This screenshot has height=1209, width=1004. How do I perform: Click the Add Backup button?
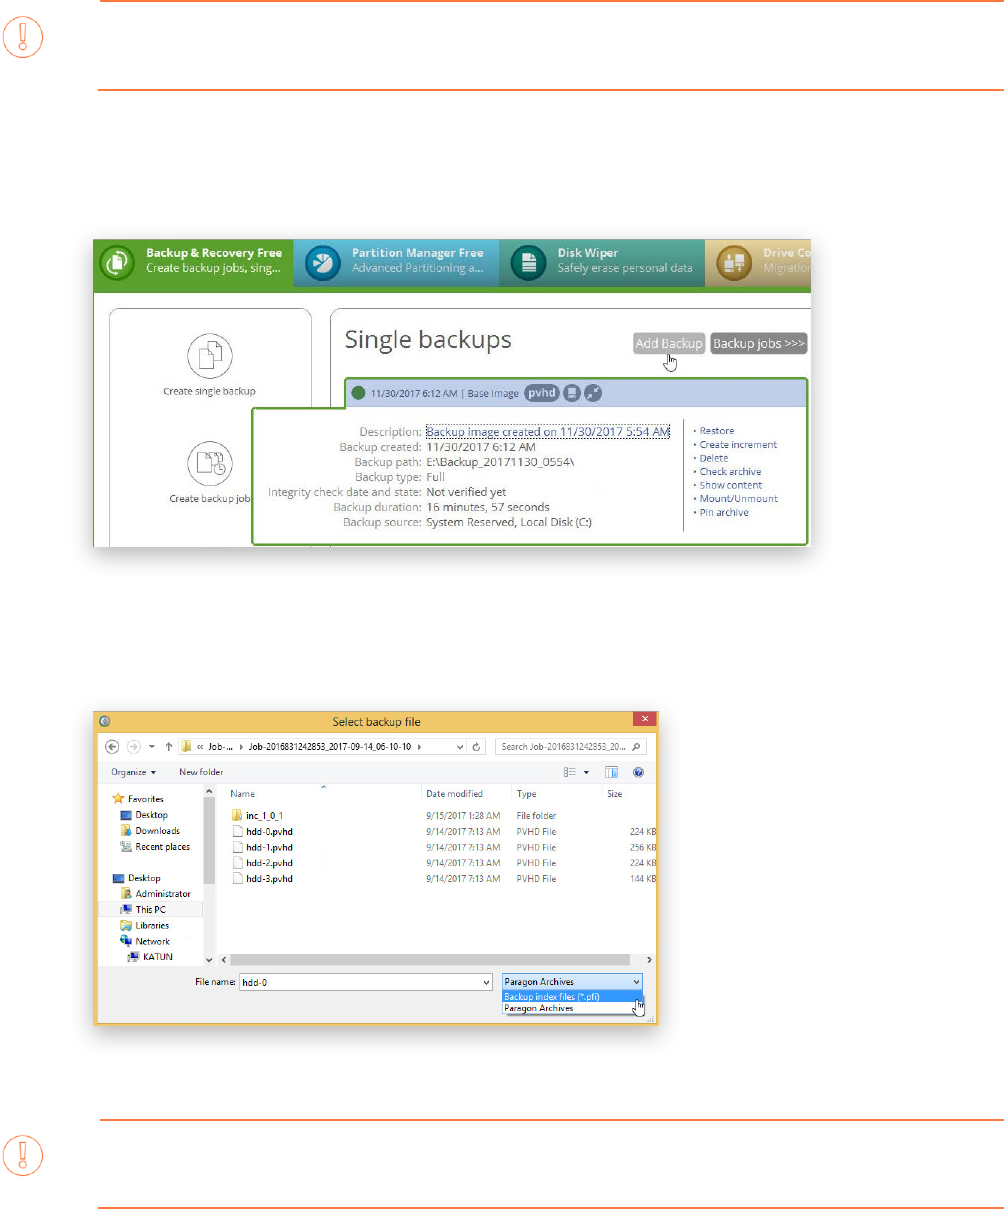669,343
